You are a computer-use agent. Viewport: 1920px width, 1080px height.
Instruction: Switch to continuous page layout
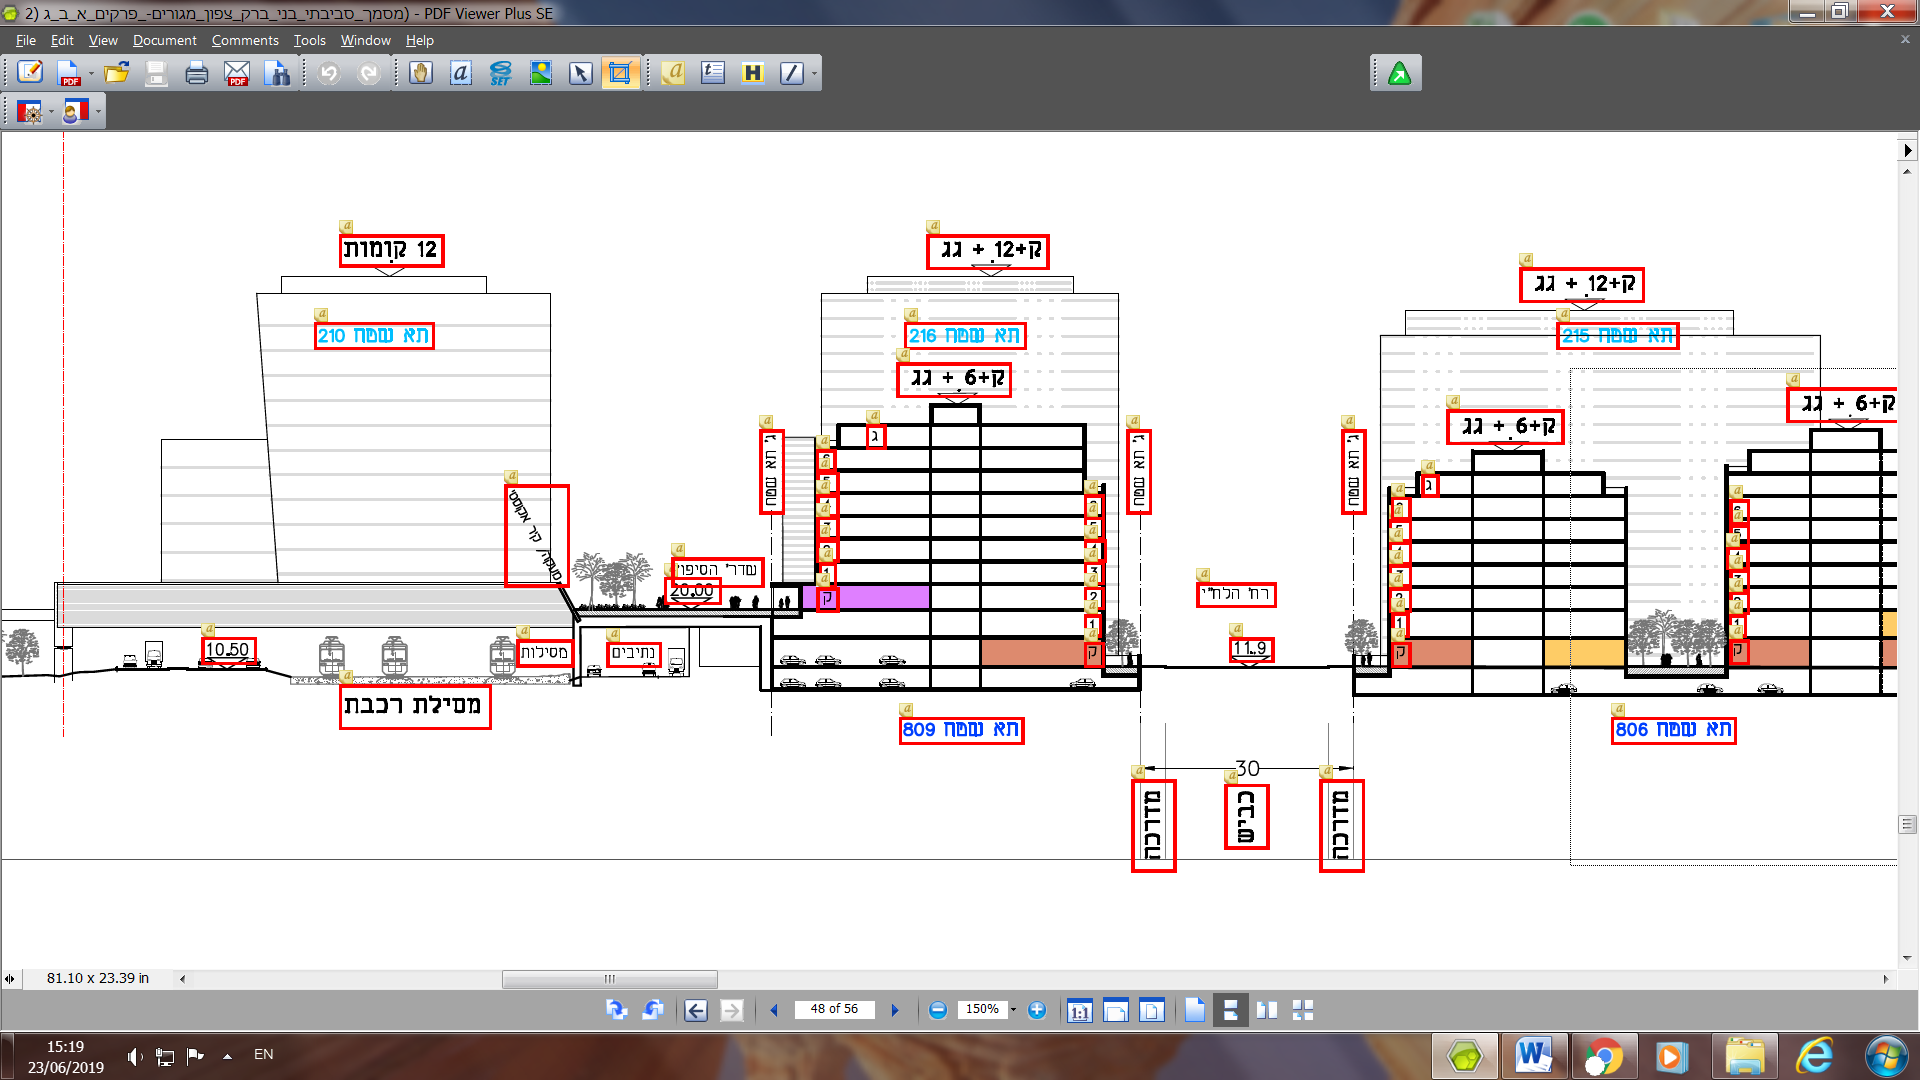(1230, 1010)
